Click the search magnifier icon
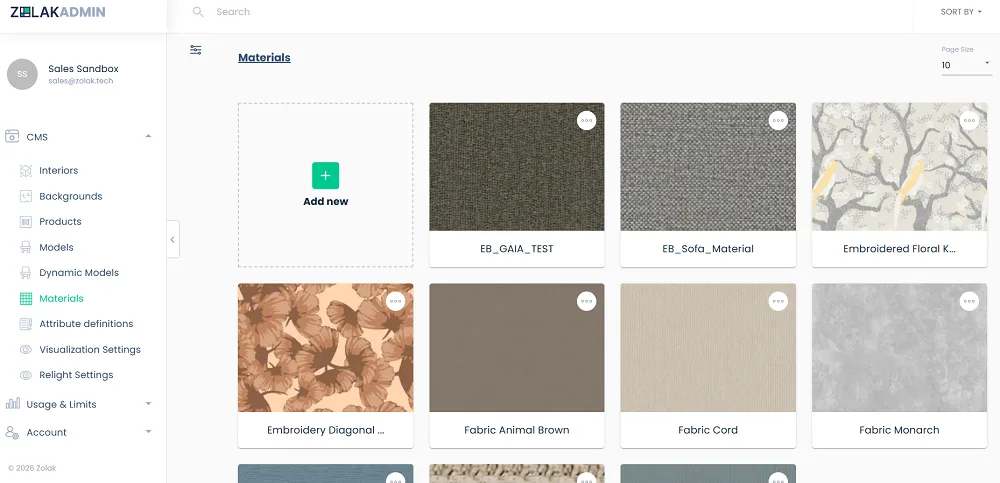Screen dimensions: 1000x483 pyautogui.click(x=198, y=12)
